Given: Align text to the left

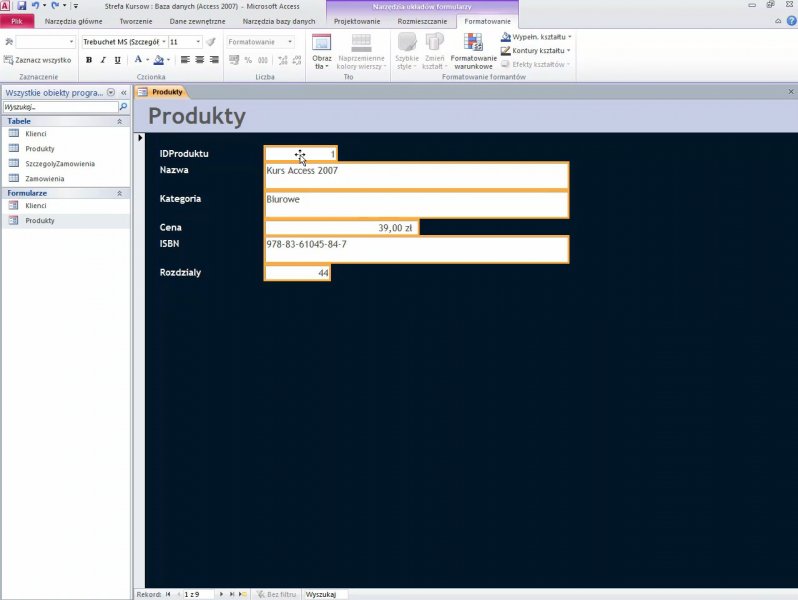Looking at the screenshot, I should 185,60.
